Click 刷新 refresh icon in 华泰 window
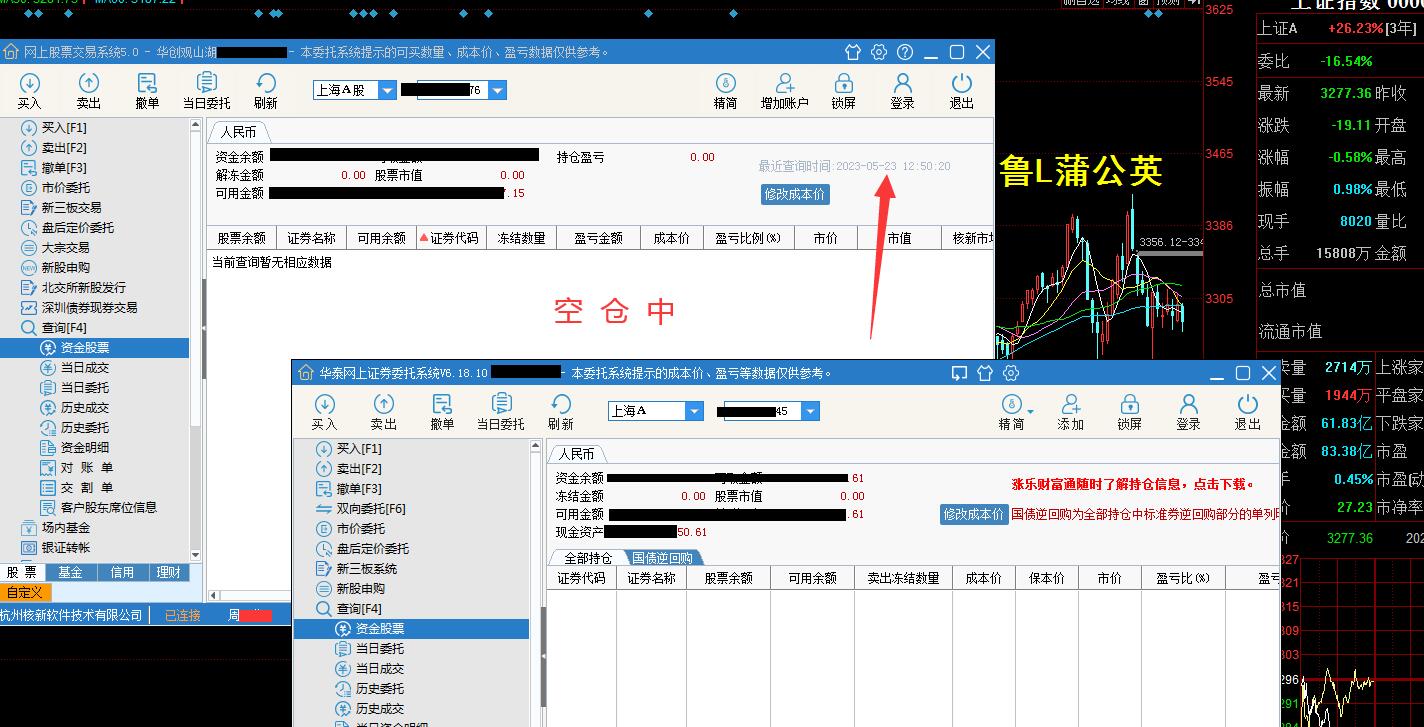 [x=561, y=412]
